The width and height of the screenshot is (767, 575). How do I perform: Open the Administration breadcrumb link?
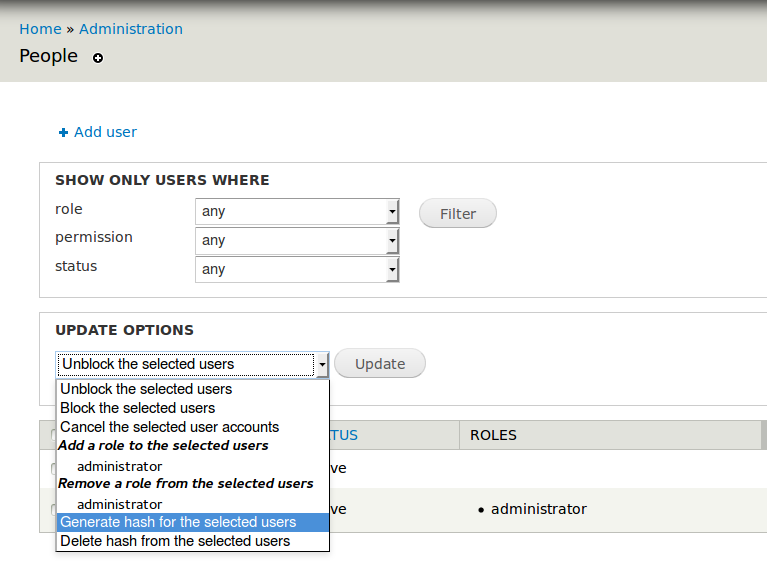(x=131, y=29)
